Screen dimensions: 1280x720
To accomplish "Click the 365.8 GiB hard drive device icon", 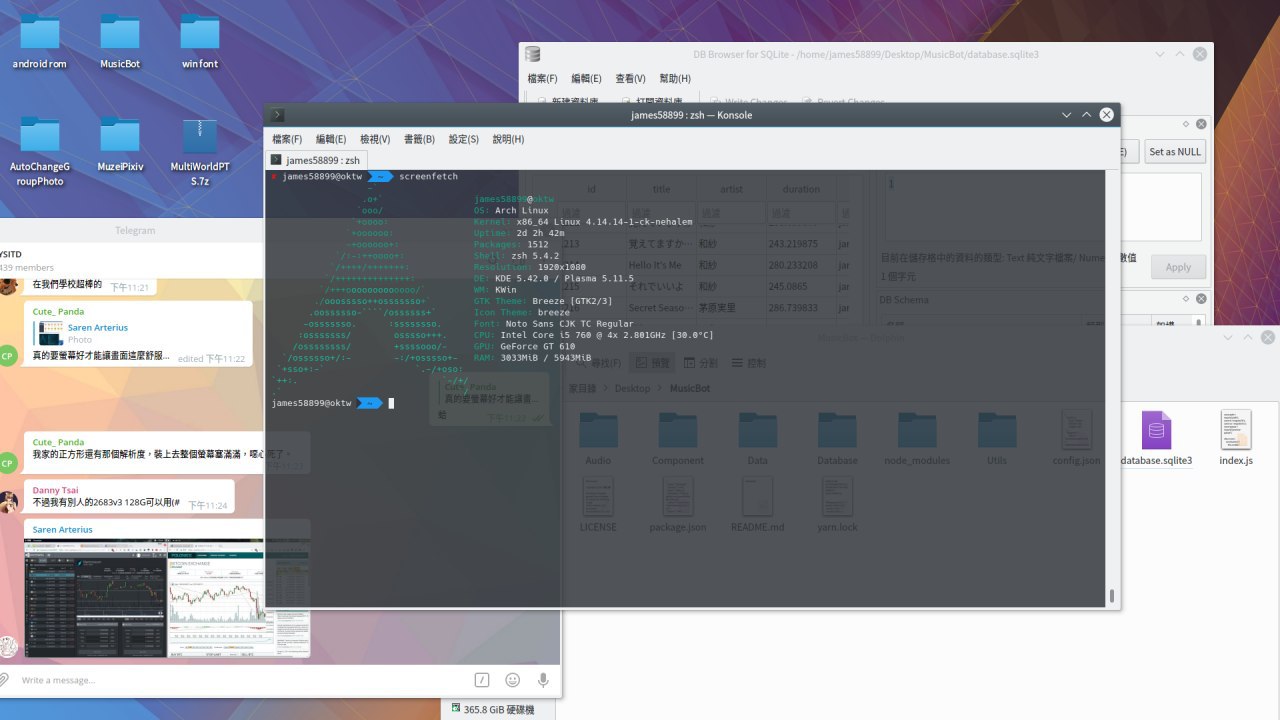I will pyautogui.click(x=455, y=709).
